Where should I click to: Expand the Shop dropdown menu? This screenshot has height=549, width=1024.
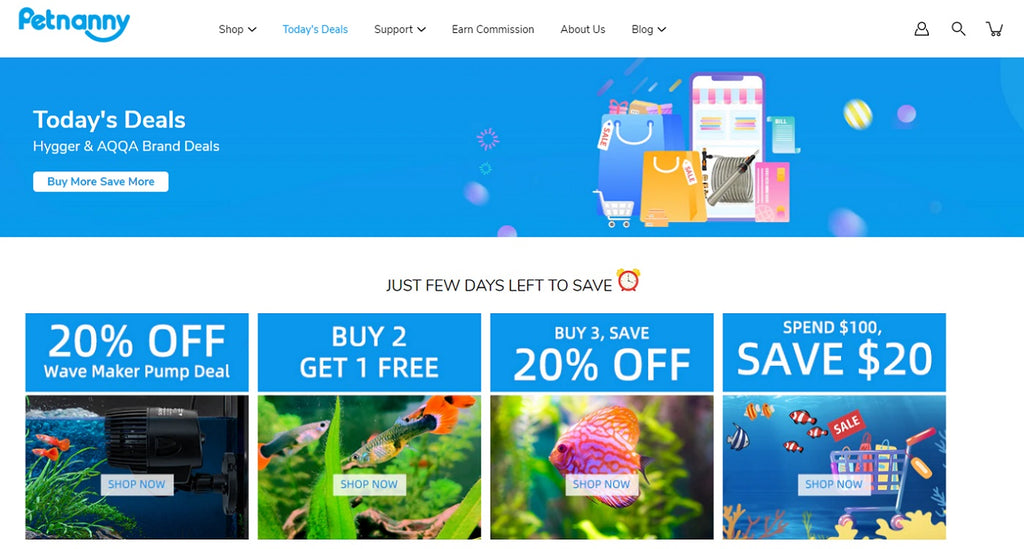point(237,29)
